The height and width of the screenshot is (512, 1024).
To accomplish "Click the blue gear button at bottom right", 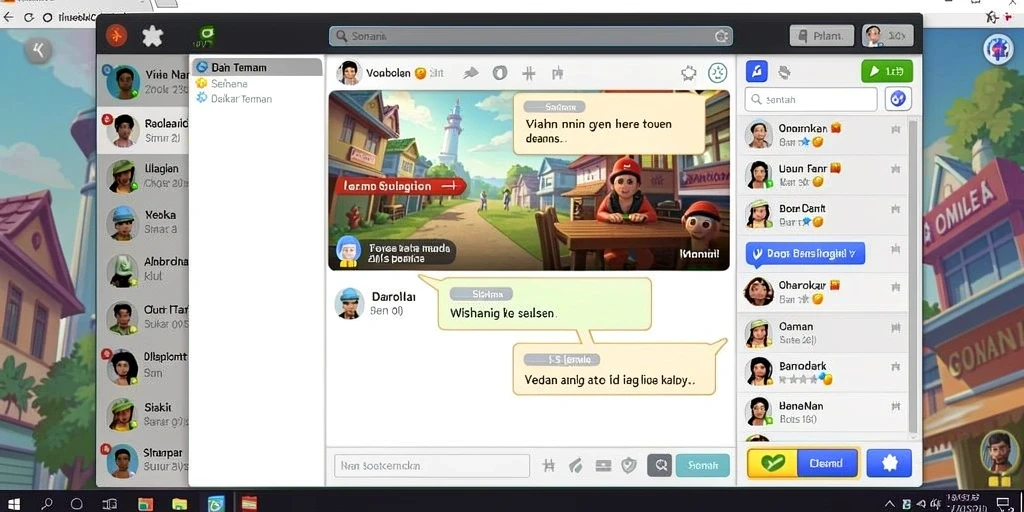I will [889, 463].
